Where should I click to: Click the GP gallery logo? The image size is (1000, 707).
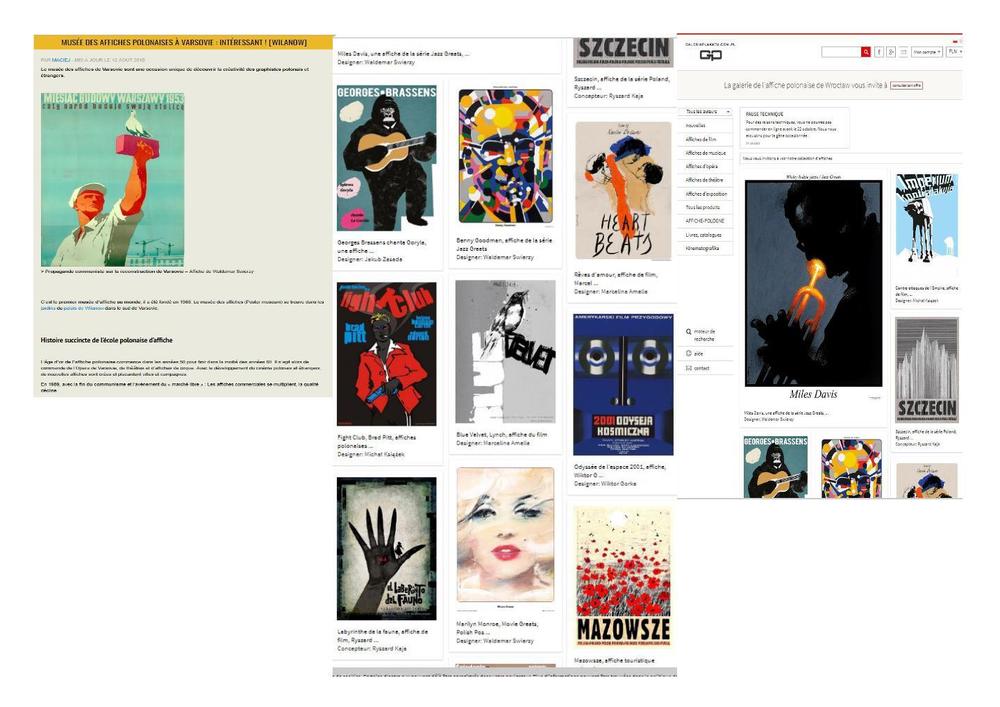click(x=710, y=55)
